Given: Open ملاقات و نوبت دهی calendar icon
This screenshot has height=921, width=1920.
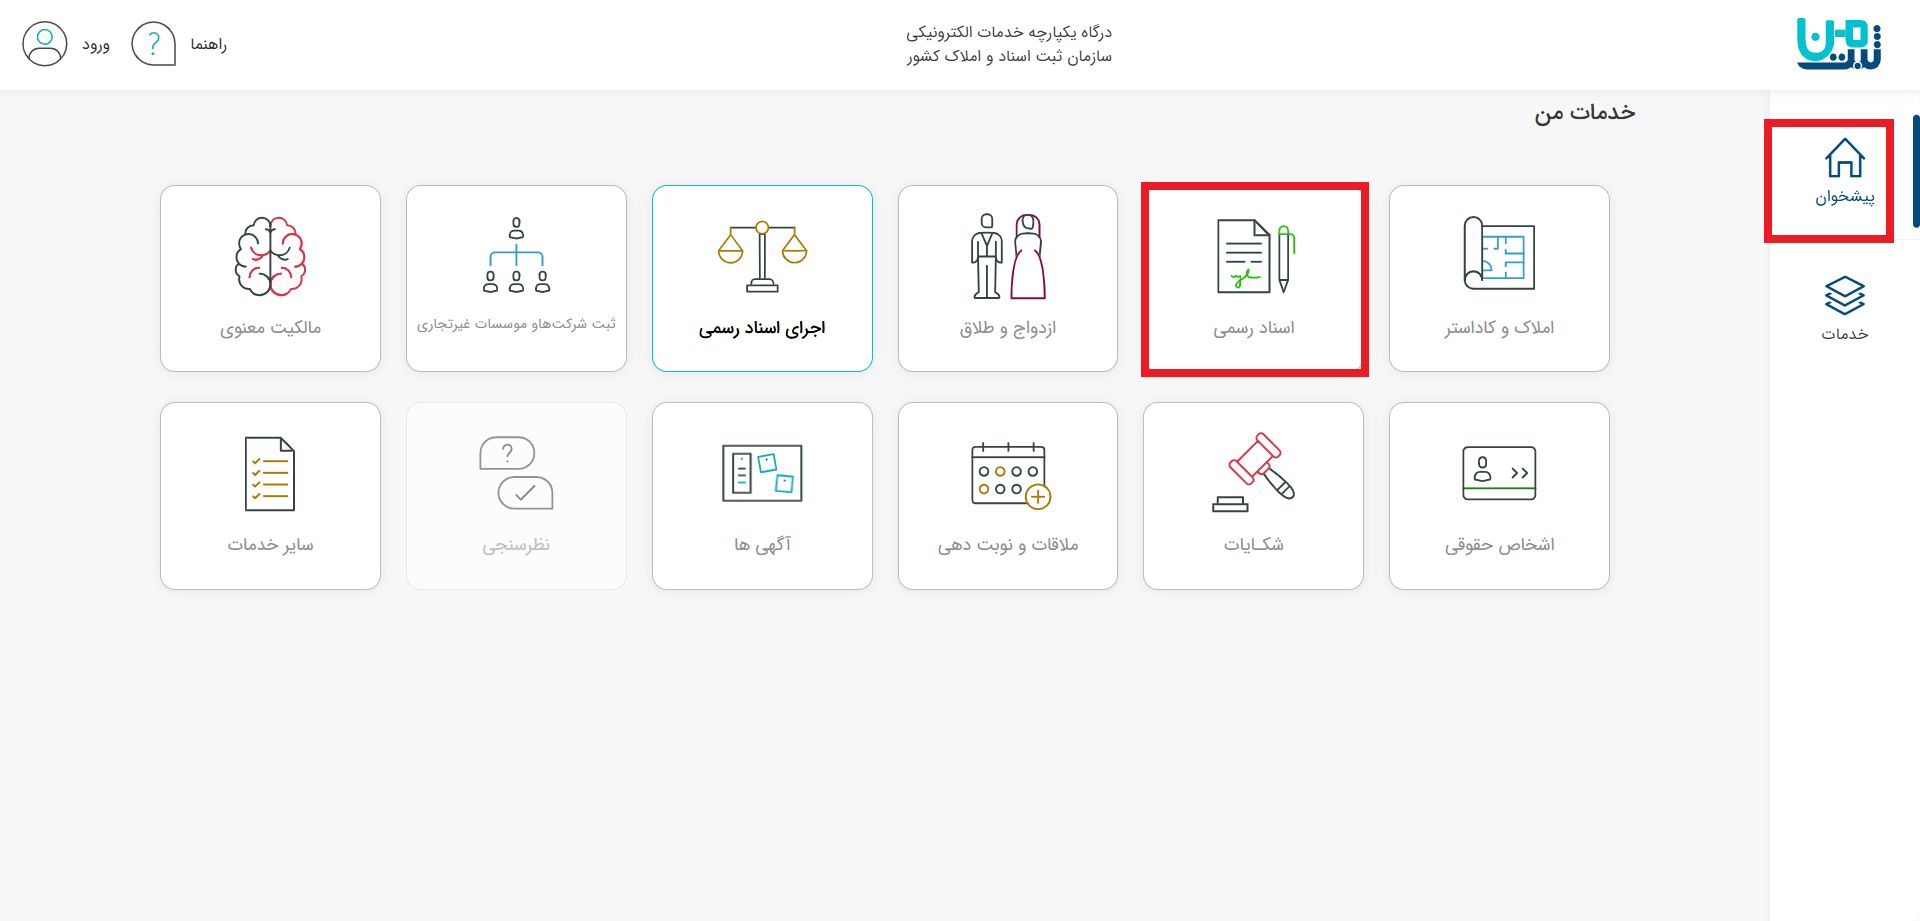Looking at the screenshot, I should (1009, 474).
